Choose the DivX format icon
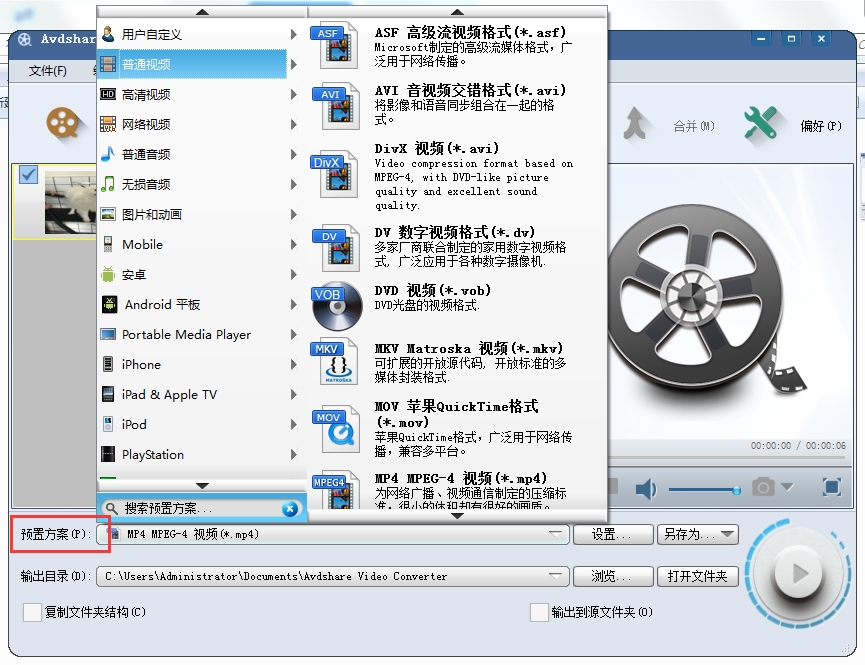The height and width of the screenshot is (665, 865). click(336, 174)
